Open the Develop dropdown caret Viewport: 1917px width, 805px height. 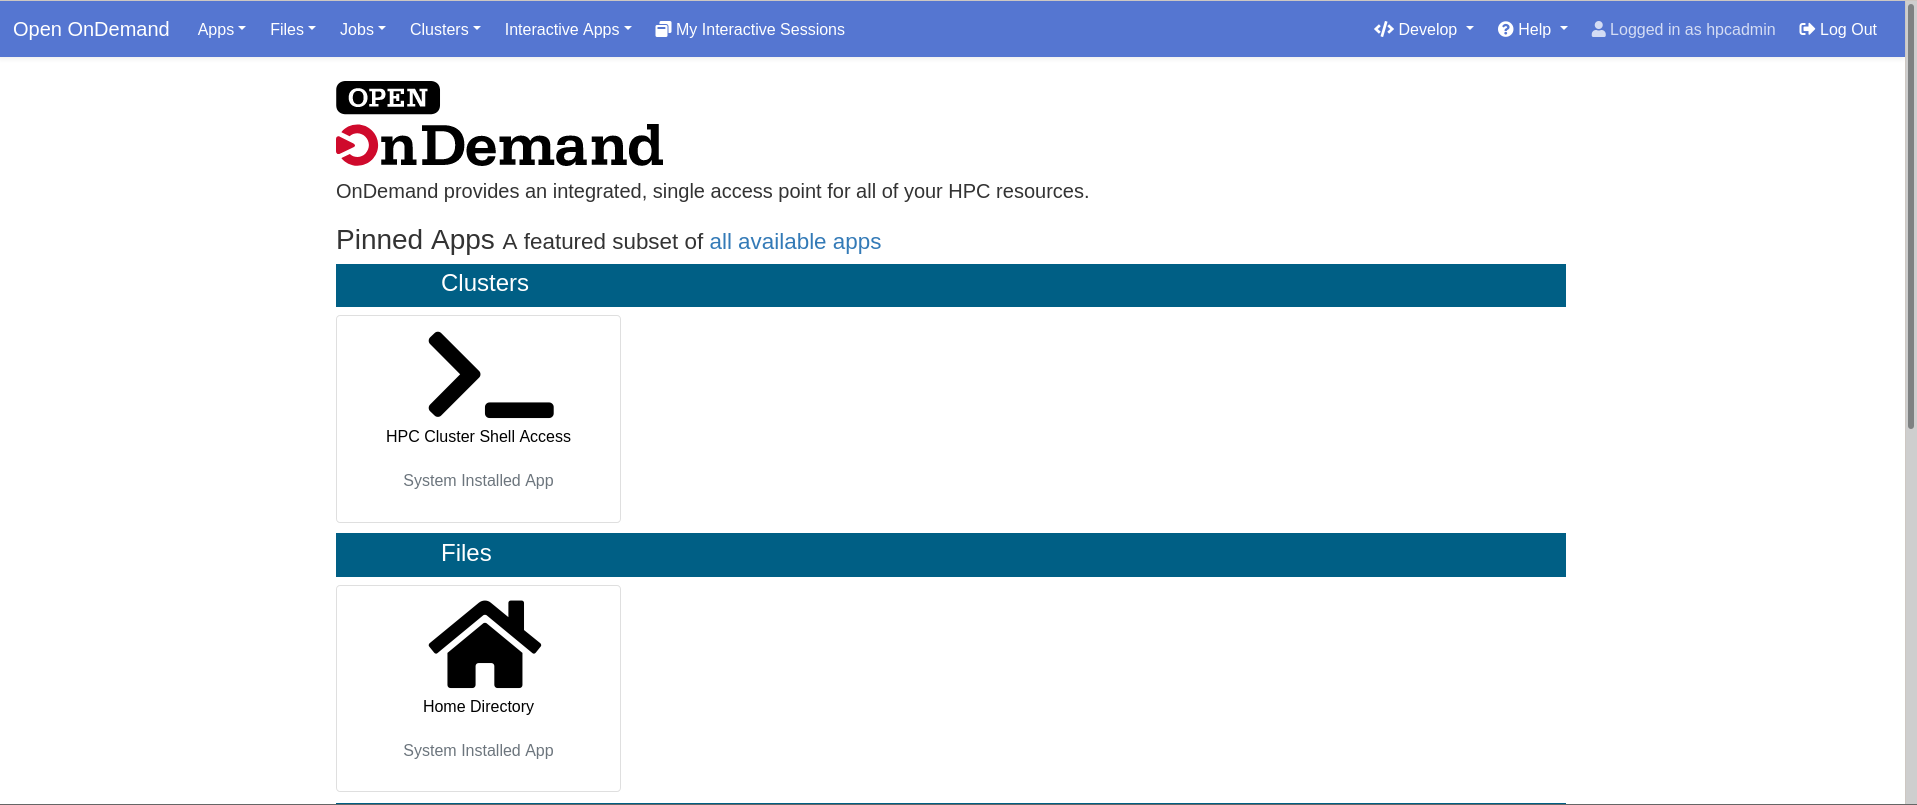[1470, 28]
